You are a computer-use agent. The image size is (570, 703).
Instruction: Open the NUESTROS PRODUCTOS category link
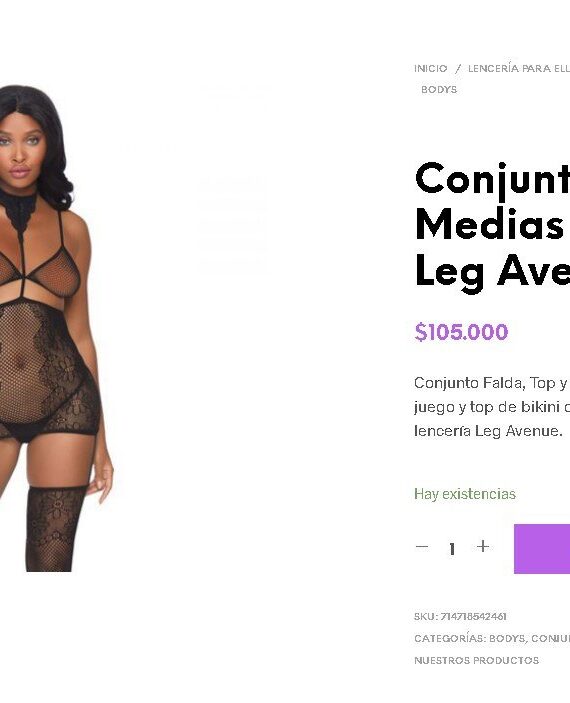[476, 660]
